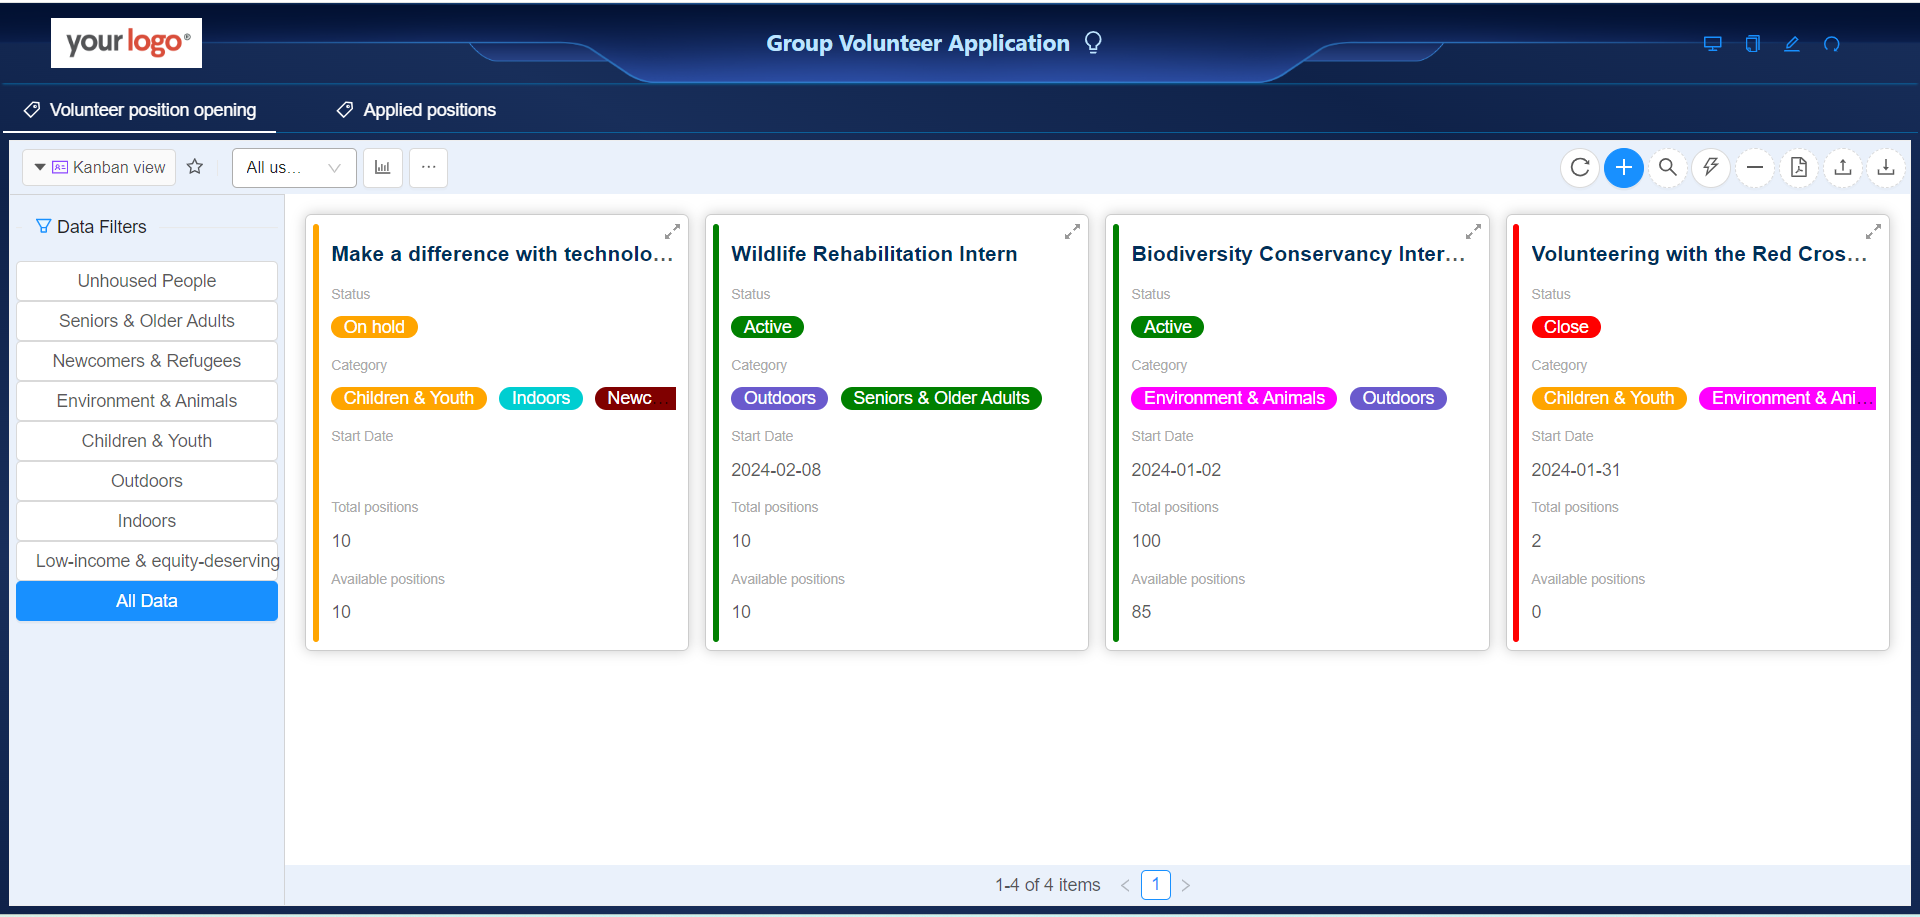Expand the Biodiversity Conservancy card
Screen dimensions: 1920x917
point(1472,232)
